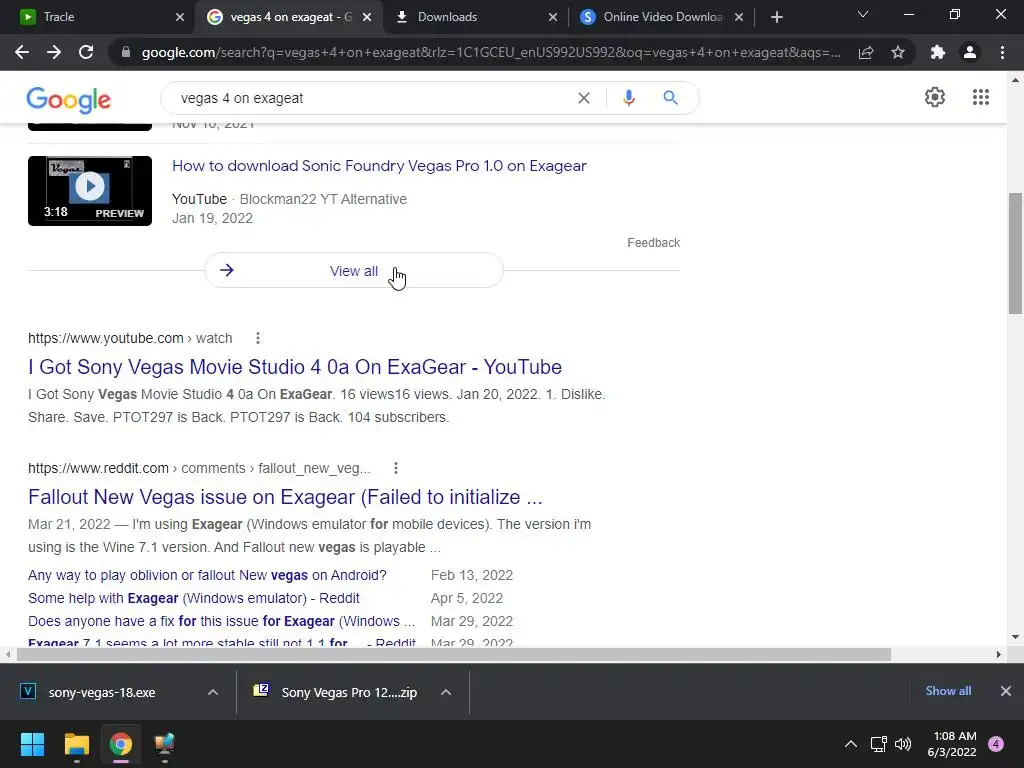This screenshot has height=768, width=1024.
Task: Open options for the Reddit result
Action: pos(396,468)
